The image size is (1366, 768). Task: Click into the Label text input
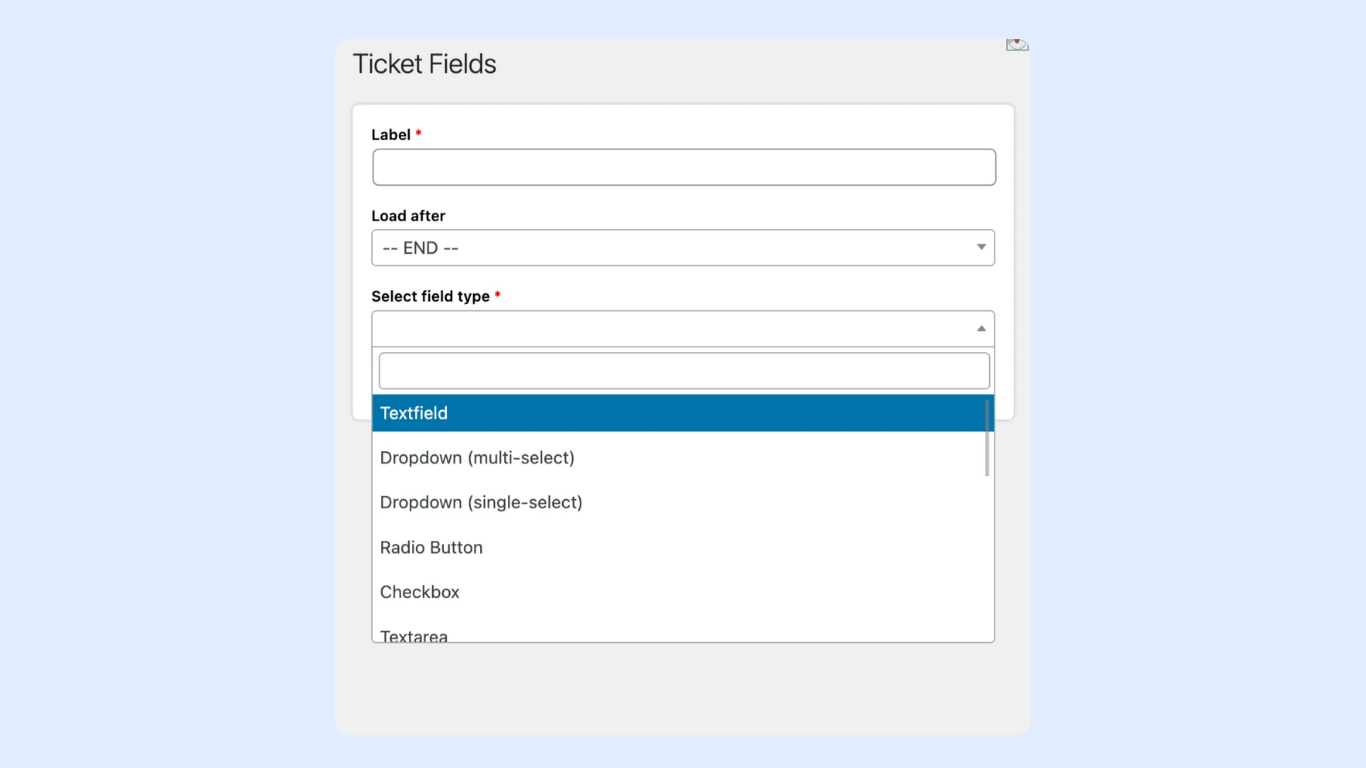point(684,168)
